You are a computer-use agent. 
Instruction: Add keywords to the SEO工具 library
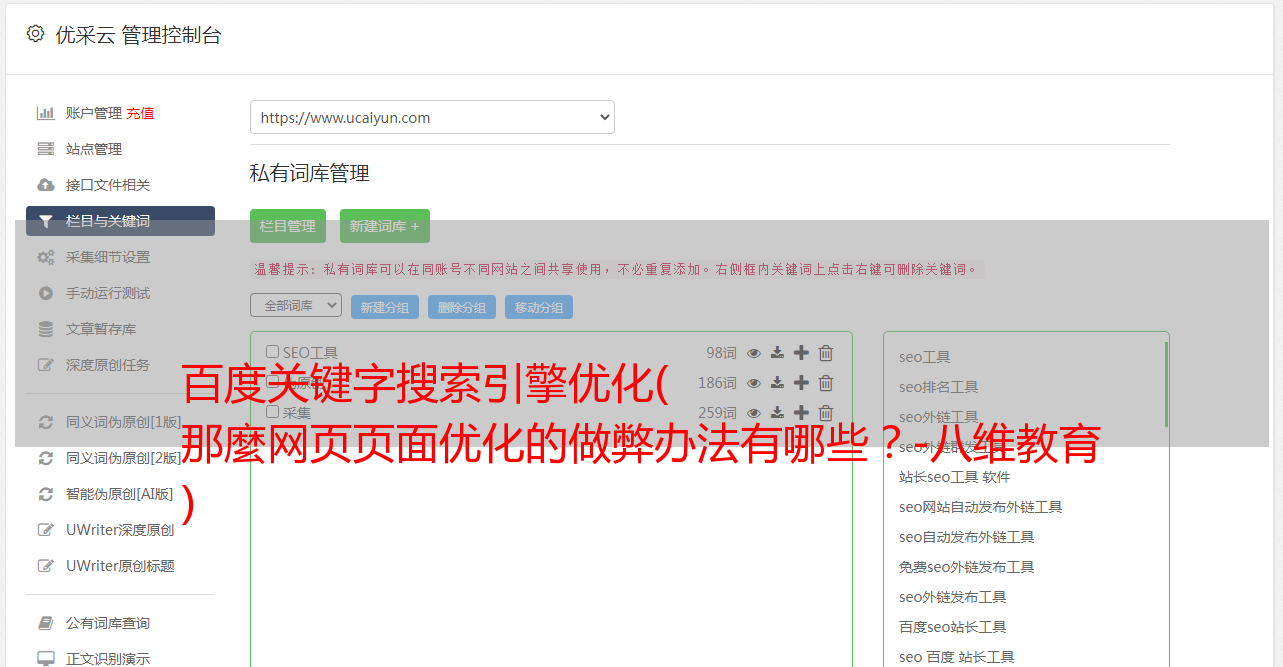click(801, 352)
